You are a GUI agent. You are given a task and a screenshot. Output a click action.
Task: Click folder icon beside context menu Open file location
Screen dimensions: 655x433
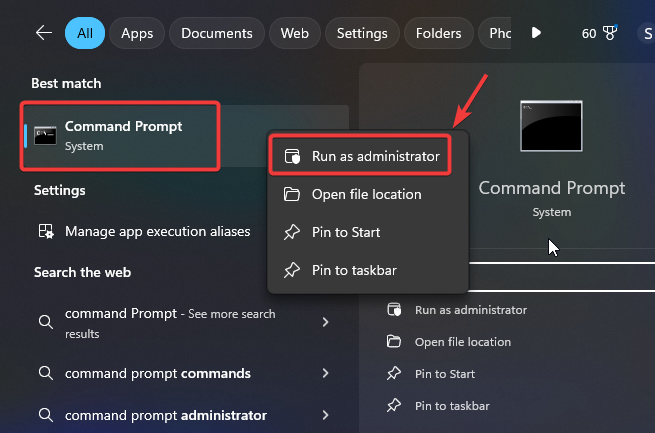tap(292, 194)
